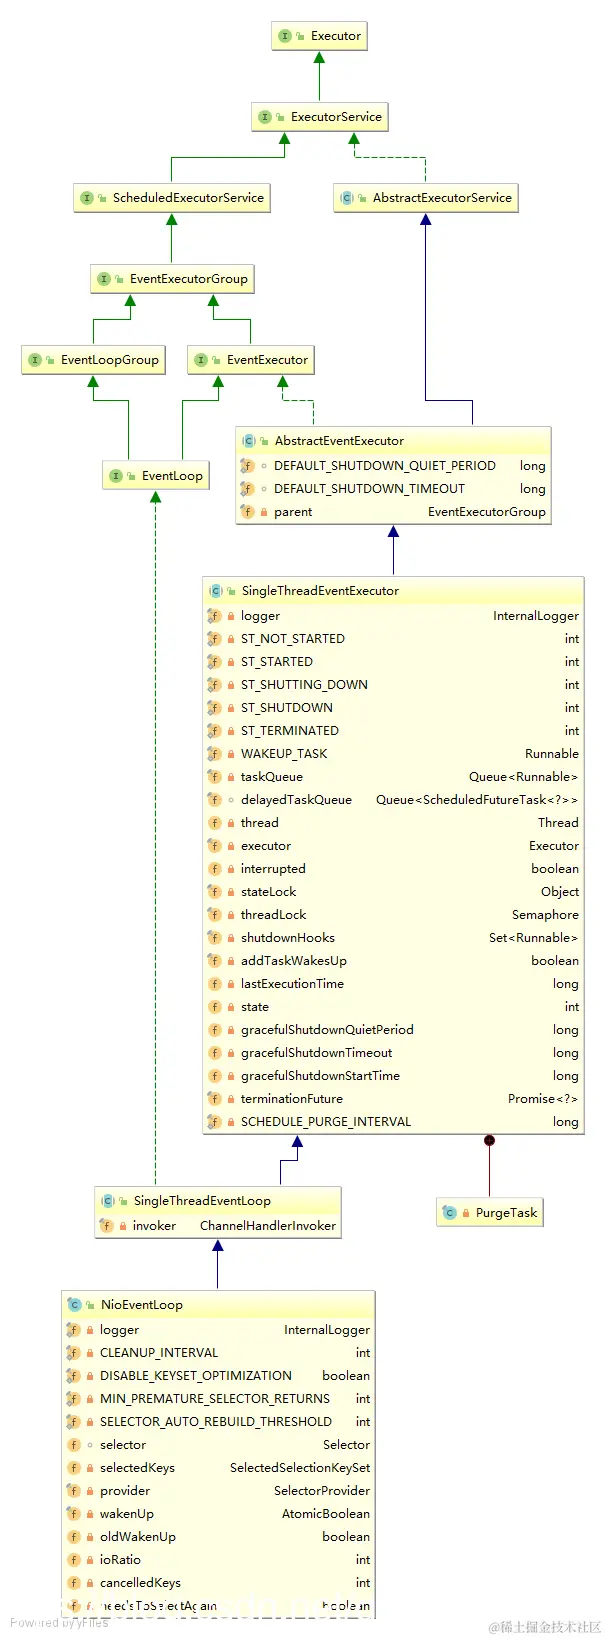Click the field icon beside WAKEUP_TASK

coord(214,754)
